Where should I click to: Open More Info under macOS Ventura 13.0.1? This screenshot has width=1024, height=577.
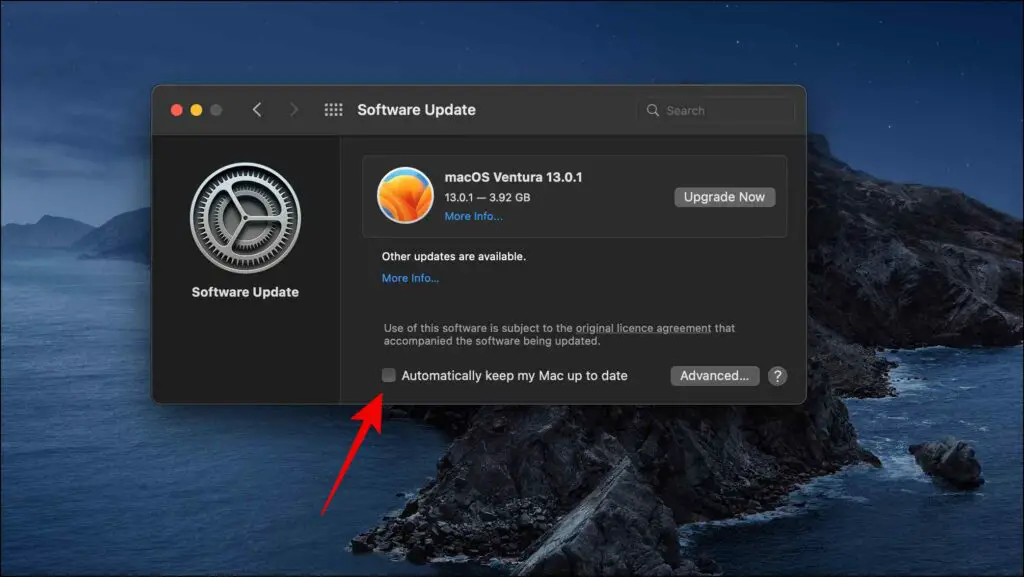(x=473, y=216)
